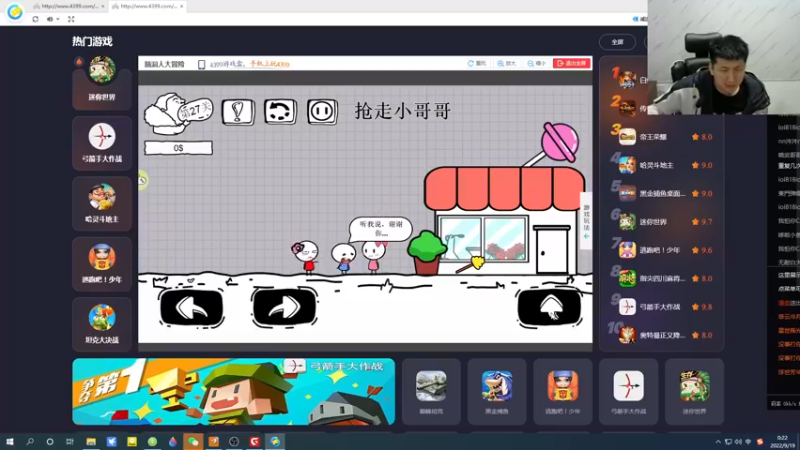800x450 pixels.
Task: Open the 逃跑吧！少年 card in bottom row
Action: (563, 391)
